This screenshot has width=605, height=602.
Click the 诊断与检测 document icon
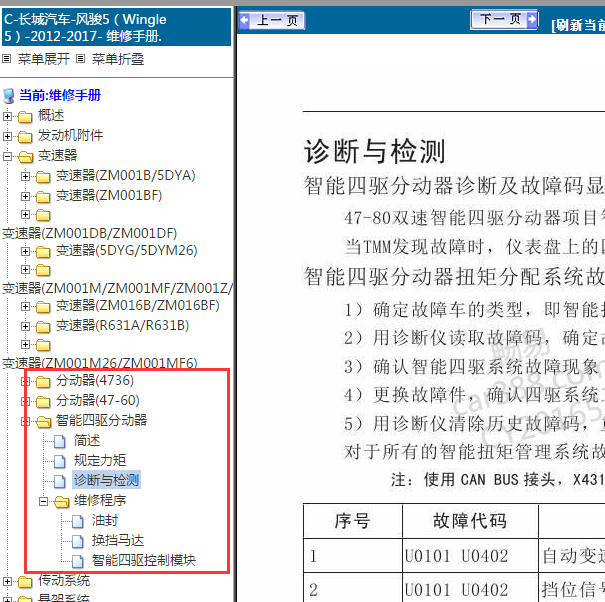(x=60, y=482)
